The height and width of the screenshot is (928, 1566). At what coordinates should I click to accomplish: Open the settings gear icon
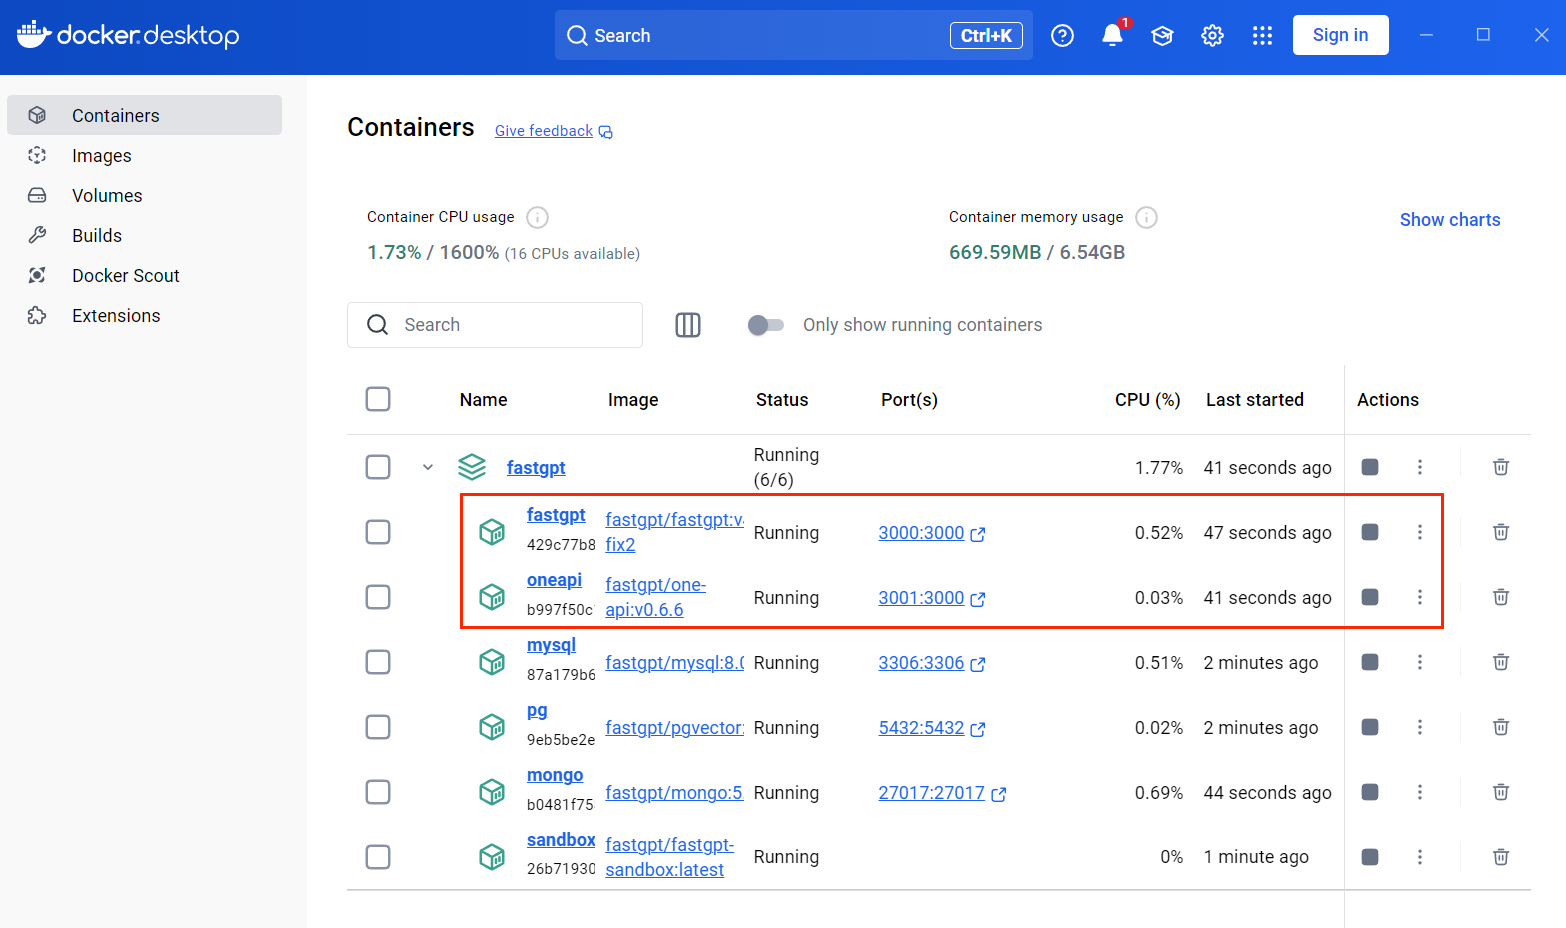1212,36
